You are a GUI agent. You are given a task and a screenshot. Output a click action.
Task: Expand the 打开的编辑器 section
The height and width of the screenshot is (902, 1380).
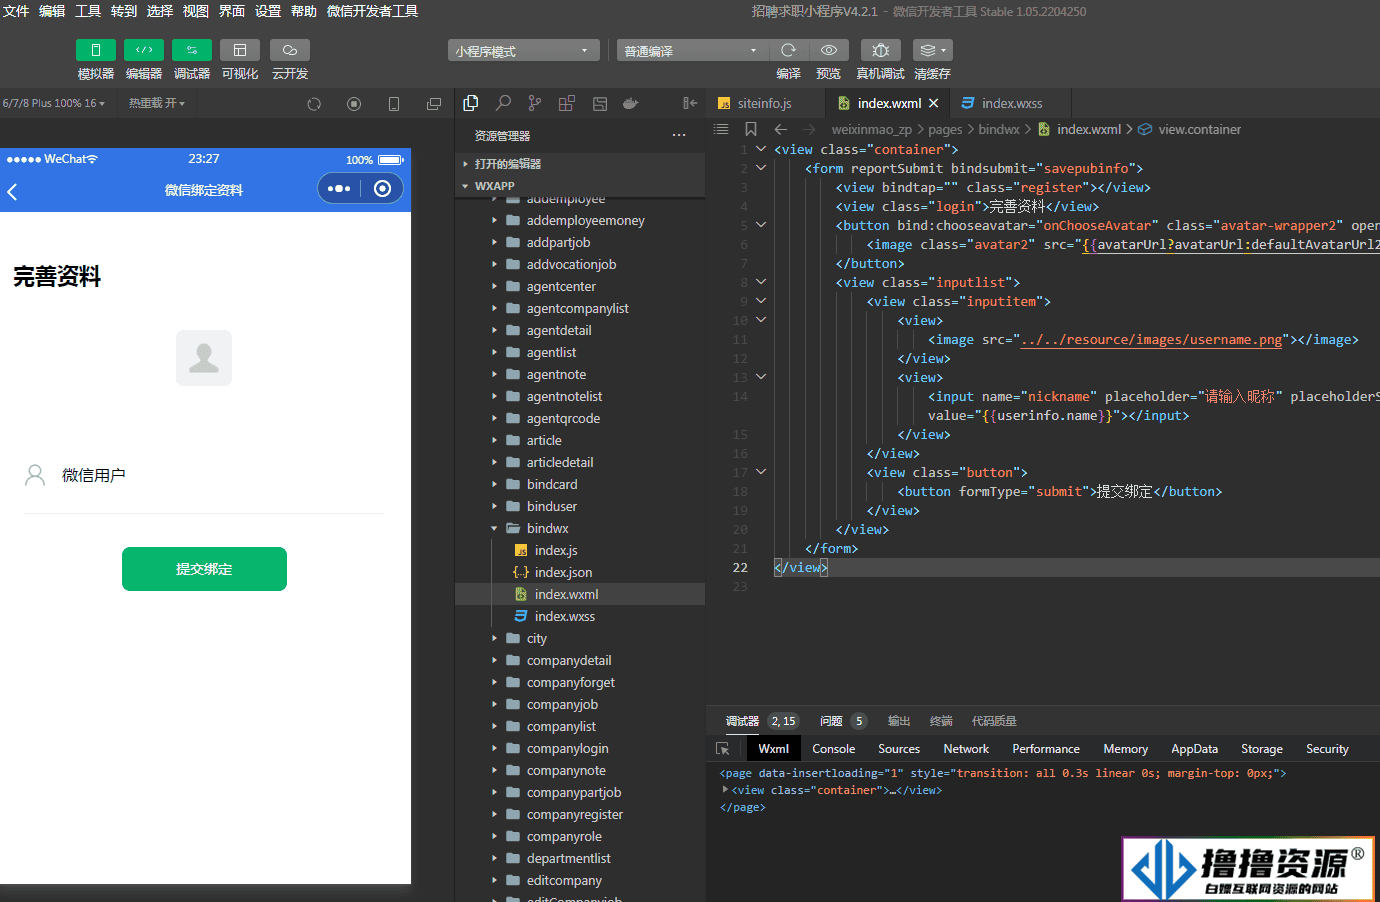pyautogui.click(x=580, y=164)
